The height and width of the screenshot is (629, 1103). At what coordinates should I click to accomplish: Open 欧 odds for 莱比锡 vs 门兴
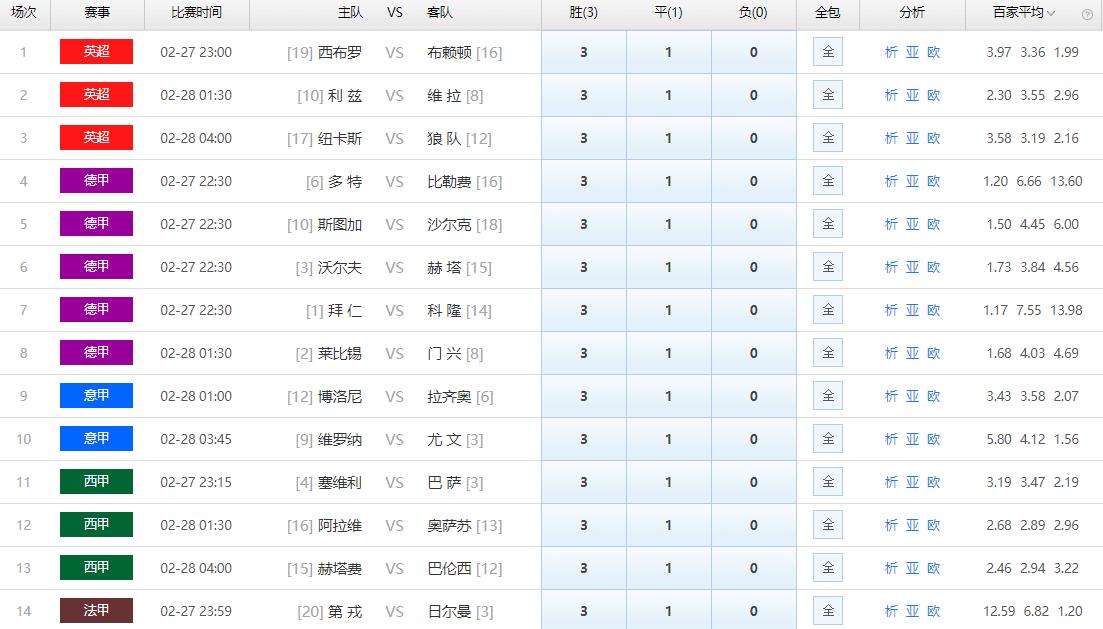tap(933, 352)
